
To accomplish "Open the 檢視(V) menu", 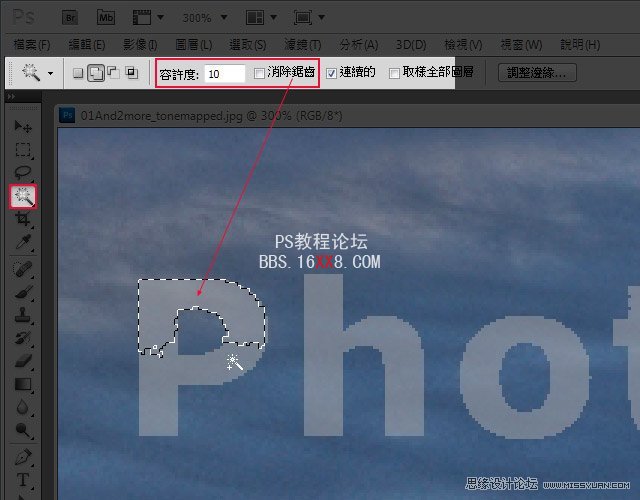I will click(463, 44).
